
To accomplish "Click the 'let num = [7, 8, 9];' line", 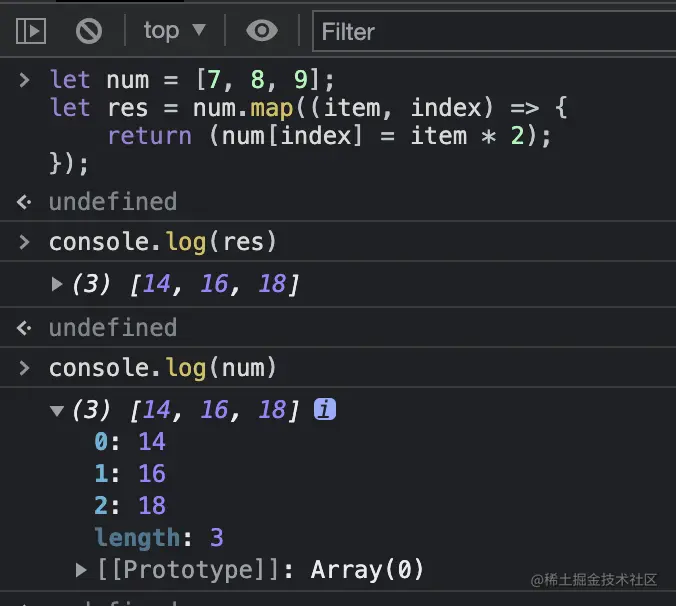I will click(192, 80).
